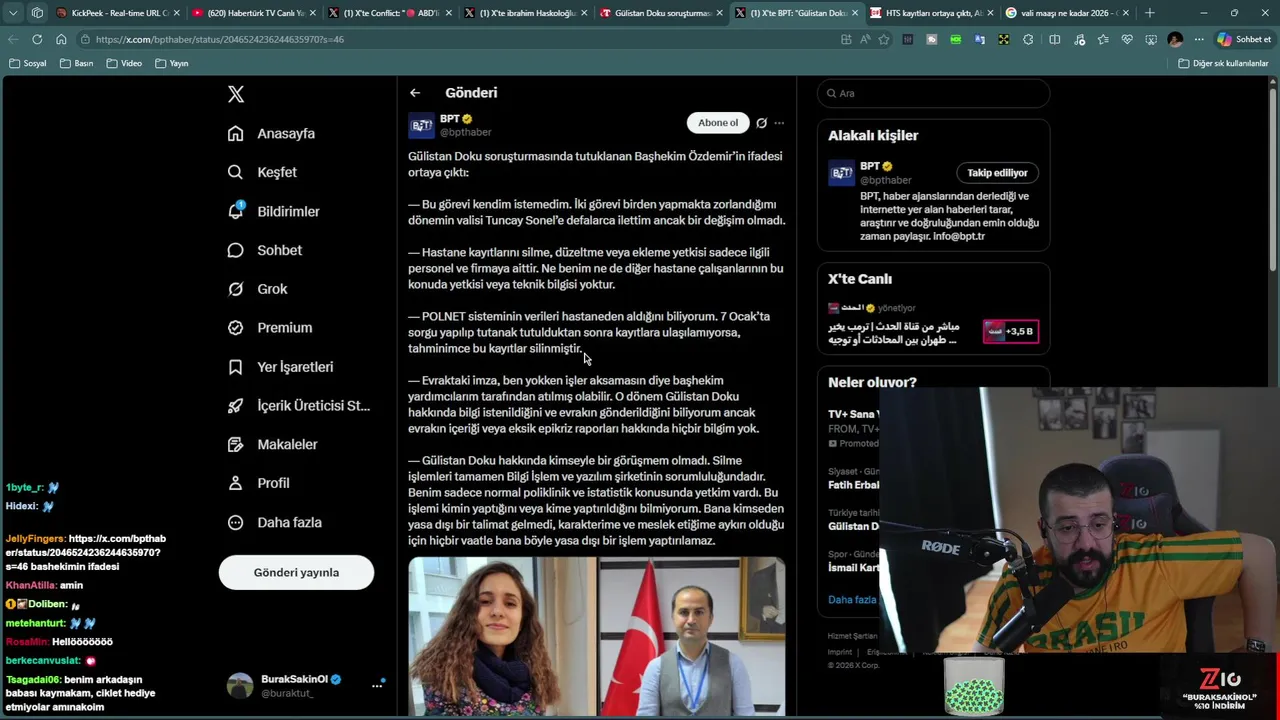Open Copilot Sohbet et button
The image size is (1280, 720).
pos(1244,39)
